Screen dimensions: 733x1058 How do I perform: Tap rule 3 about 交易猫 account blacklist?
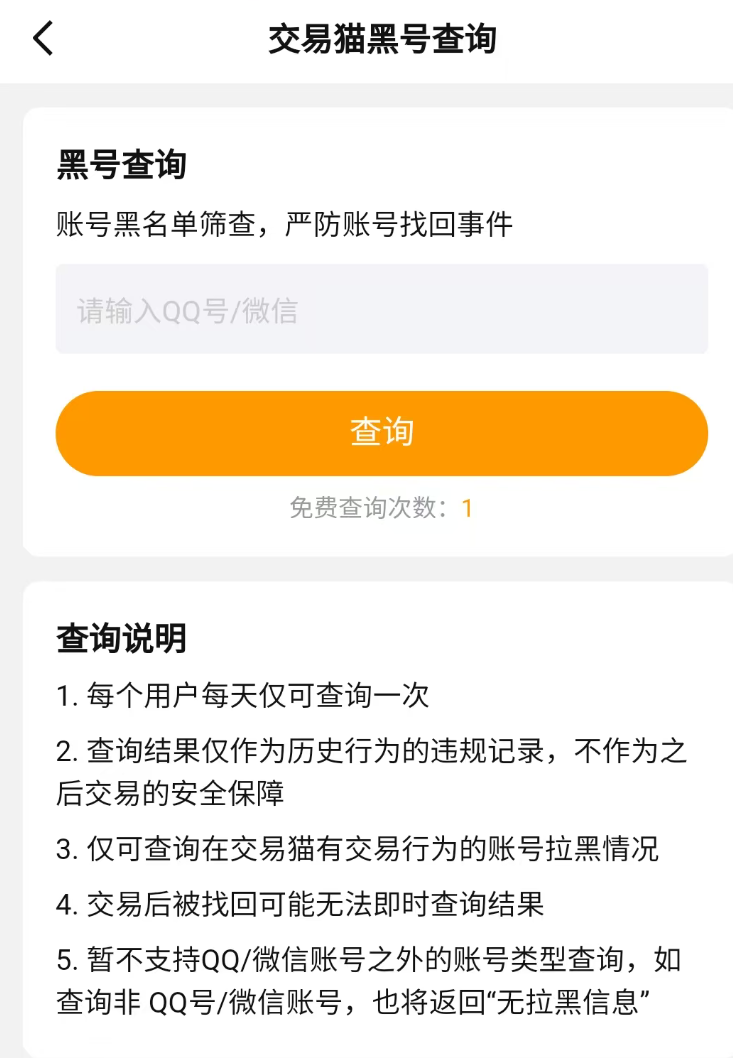coord(357,850)
